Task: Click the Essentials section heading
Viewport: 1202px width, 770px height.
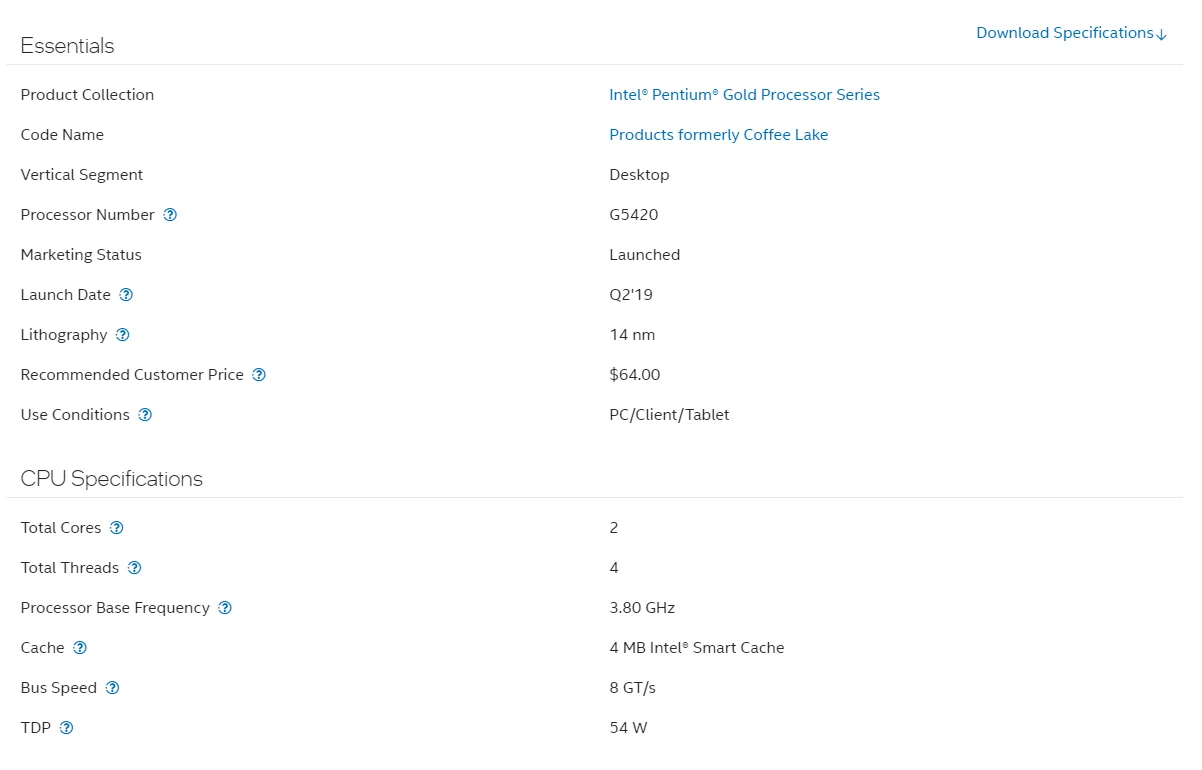Action: tap(67, 46)
